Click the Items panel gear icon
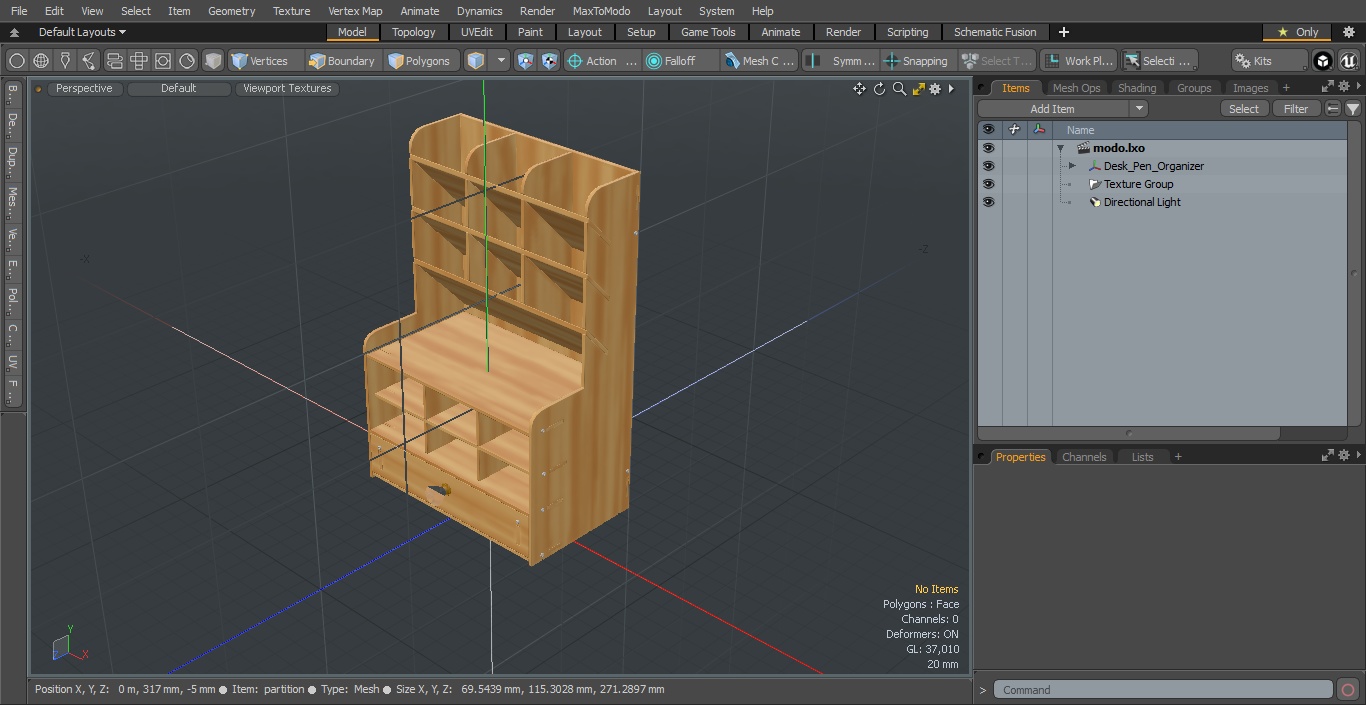The image size is (1366, 705). [x=1344, y=87]
